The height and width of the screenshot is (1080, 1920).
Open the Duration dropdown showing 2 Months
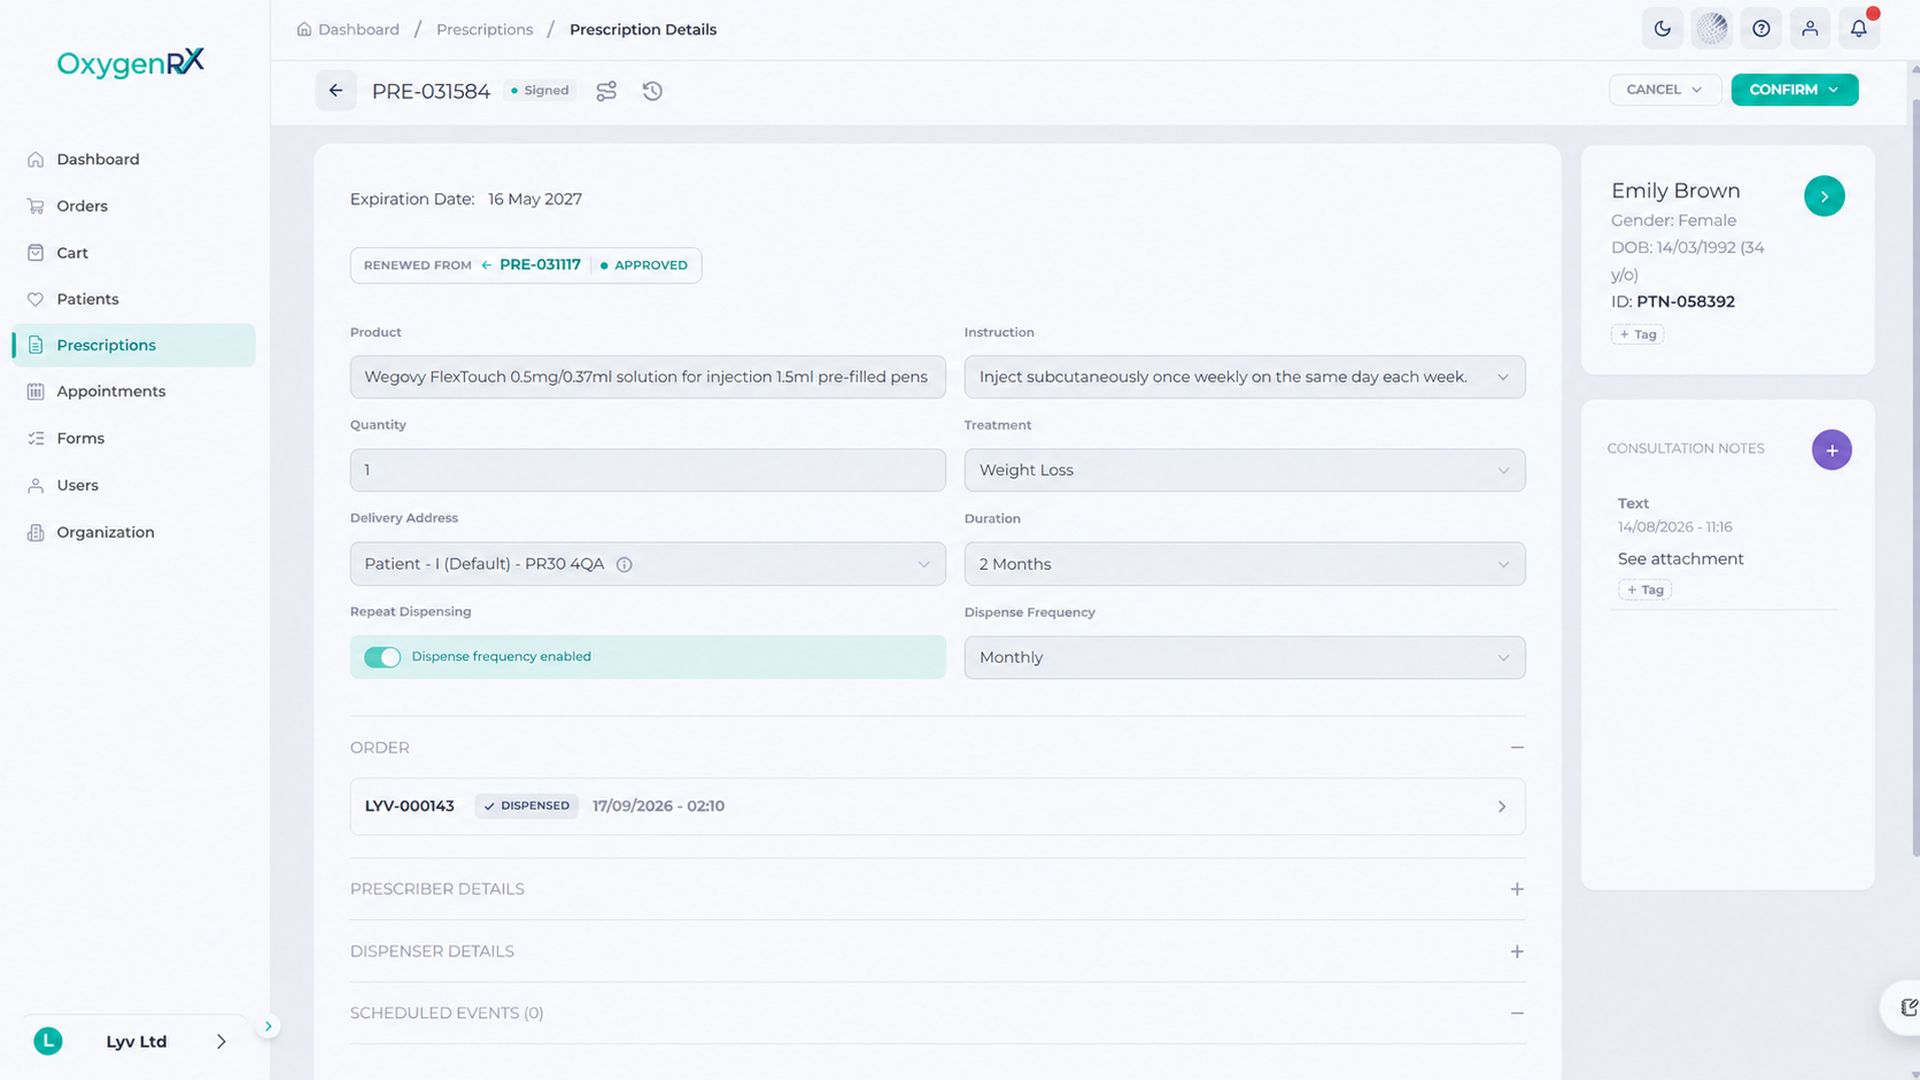[x=1244, y=564]
